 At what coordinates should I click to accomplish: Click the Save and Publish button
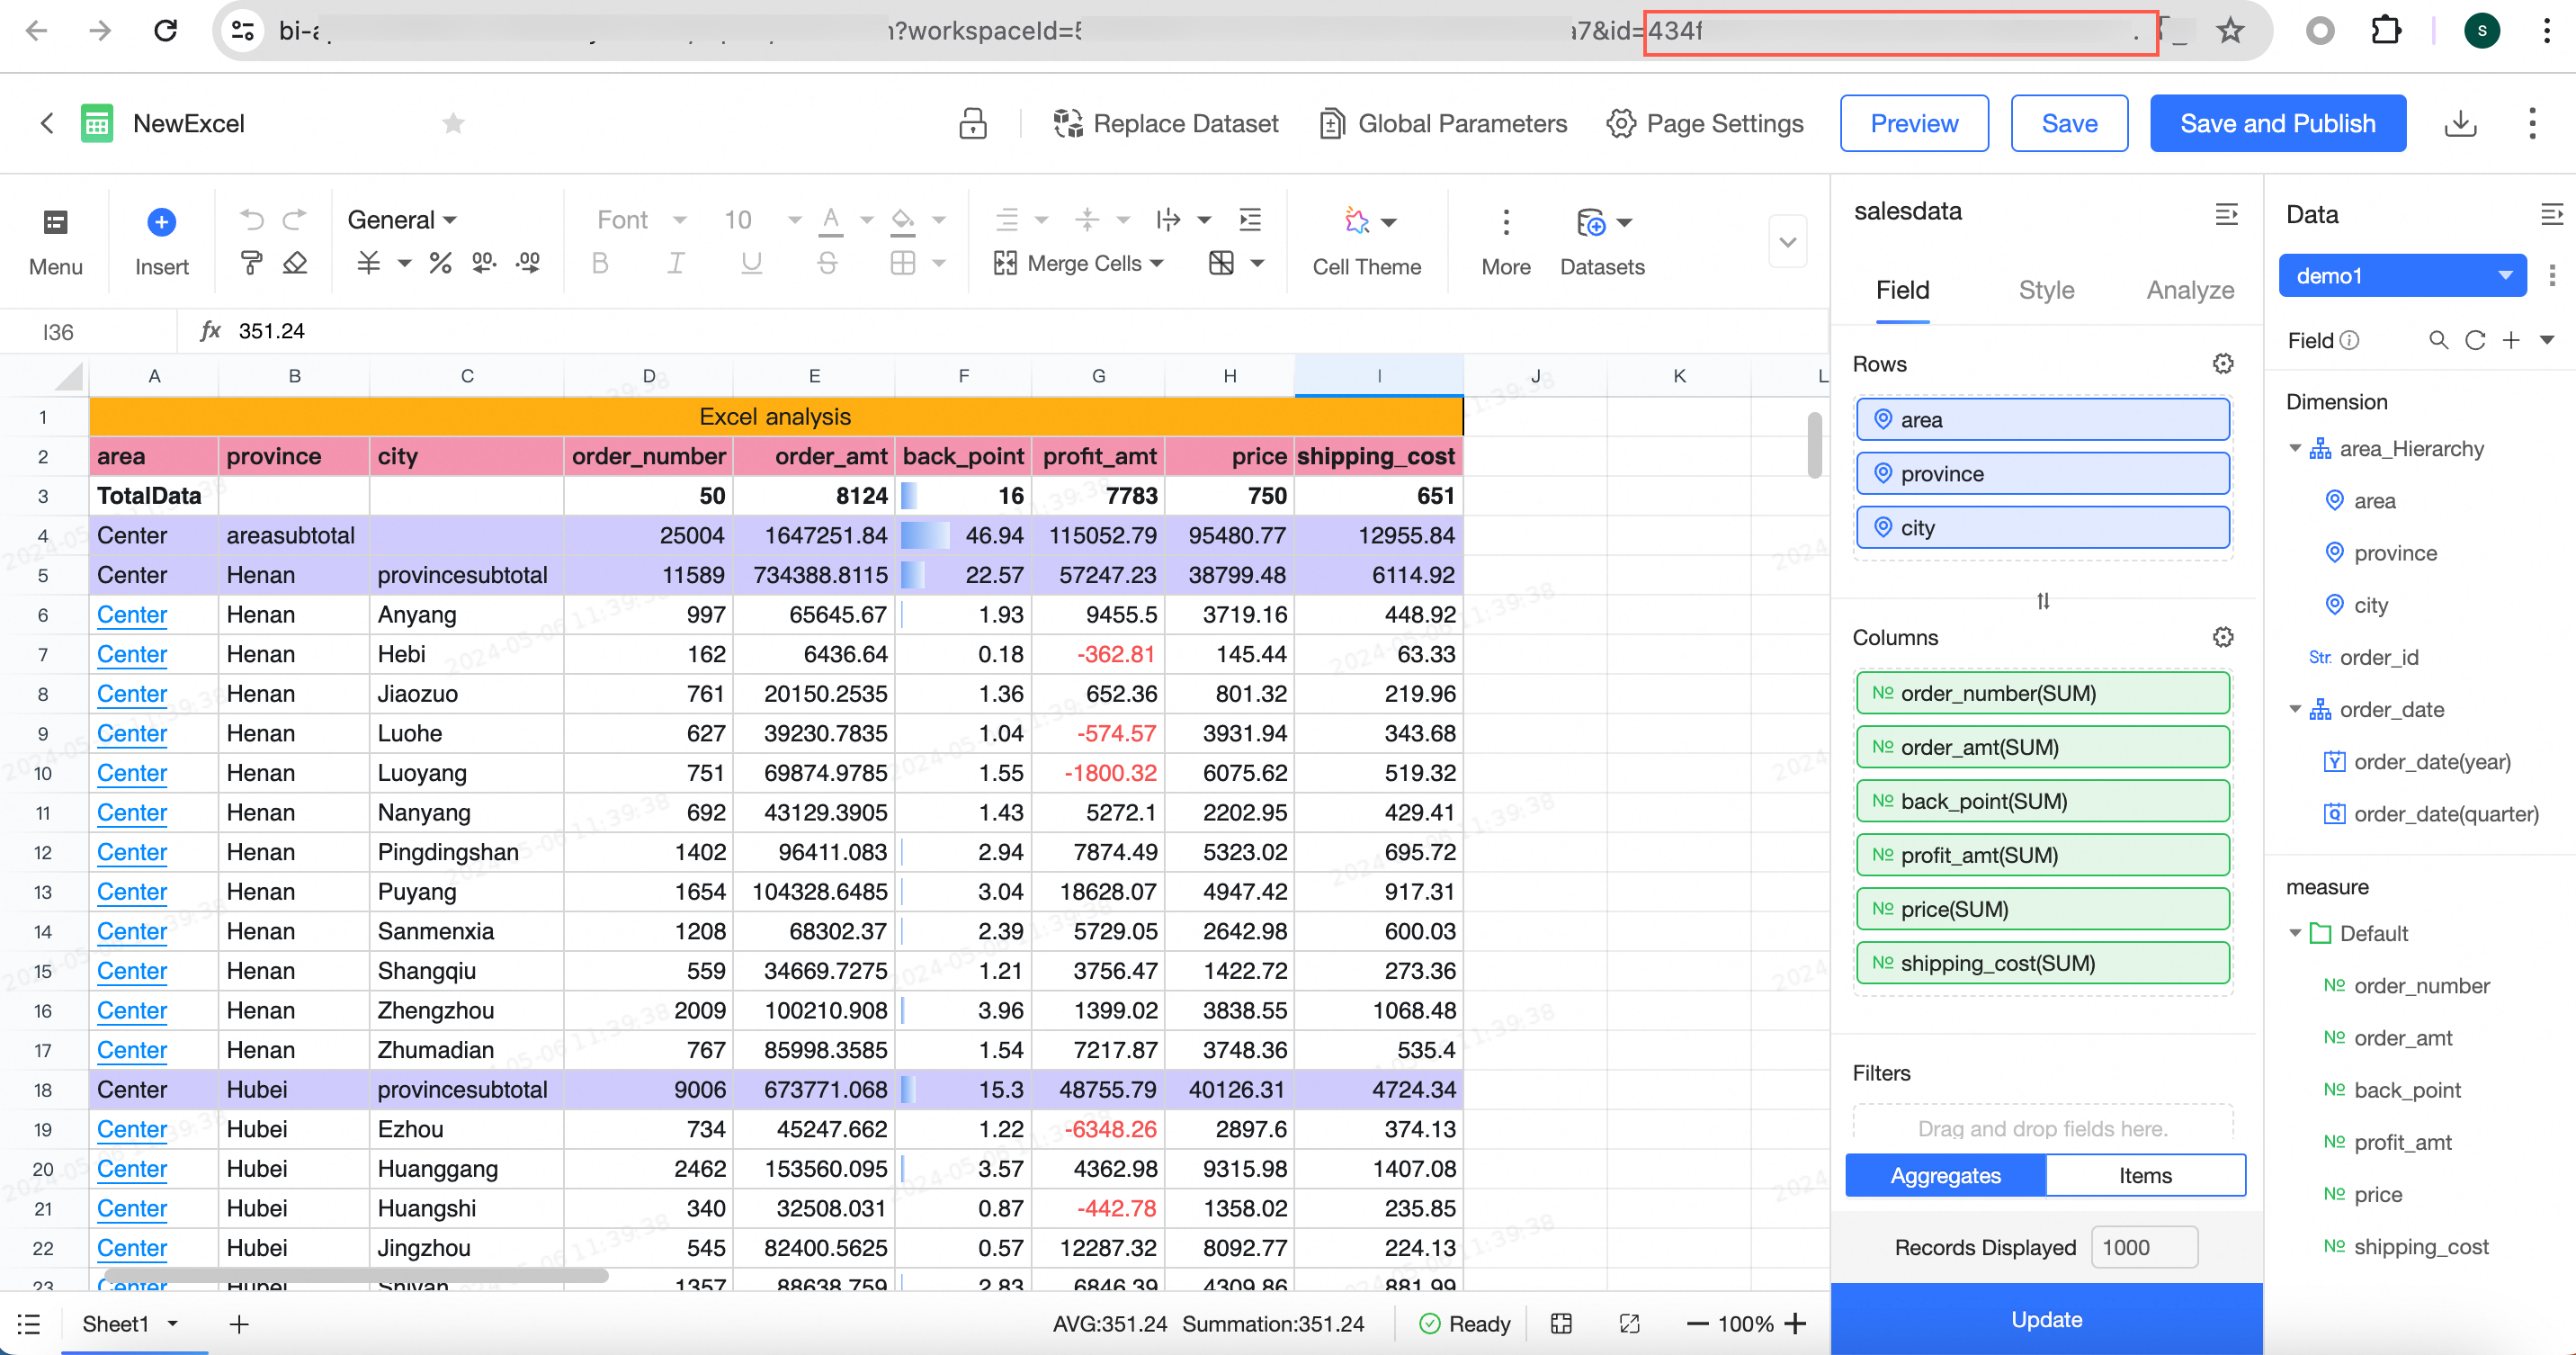tap(2277, 123)
